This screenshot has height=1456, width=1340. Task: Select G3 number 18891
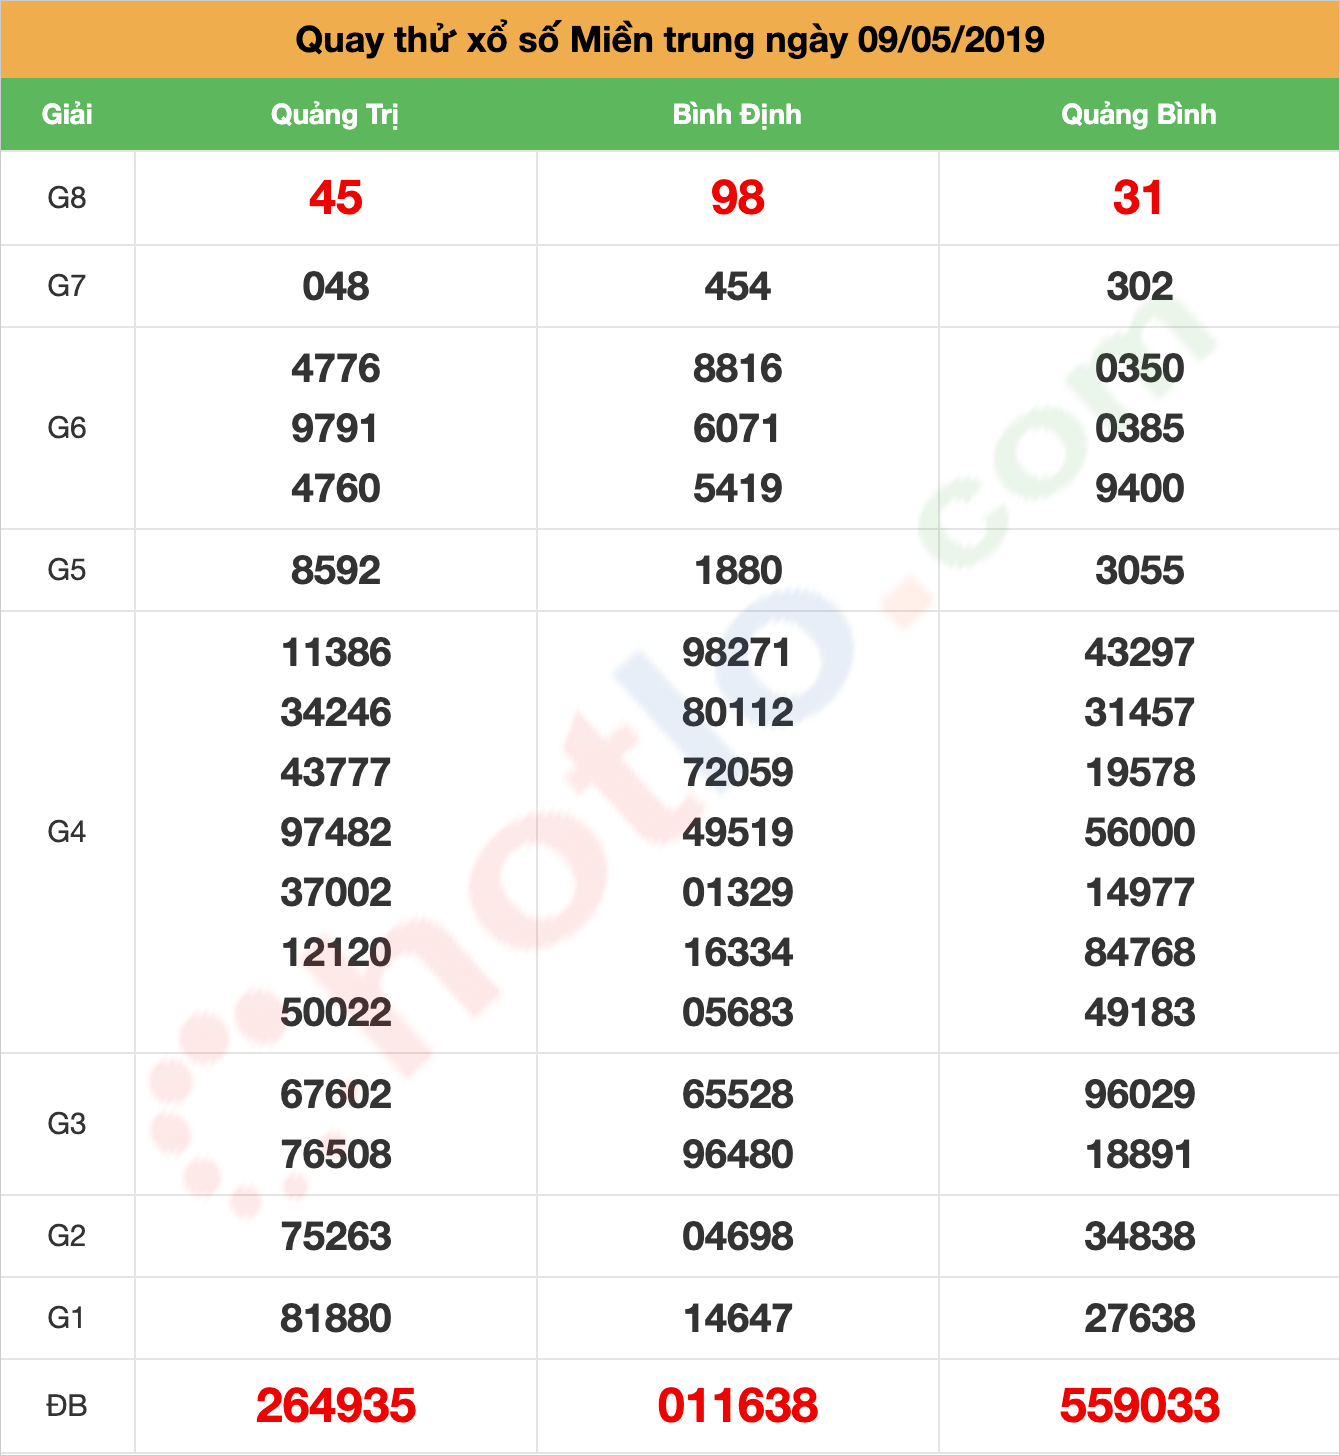pyautogui.click(x=1140, y=1155)
